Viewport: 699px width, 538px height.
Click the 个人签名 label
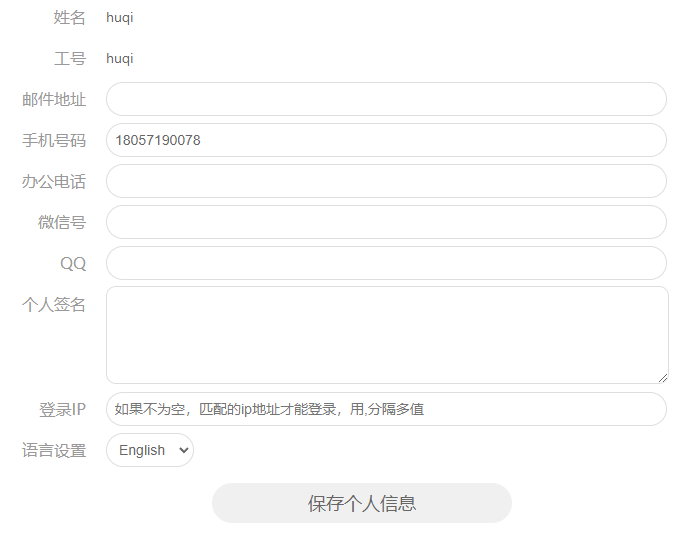point(54,305)
